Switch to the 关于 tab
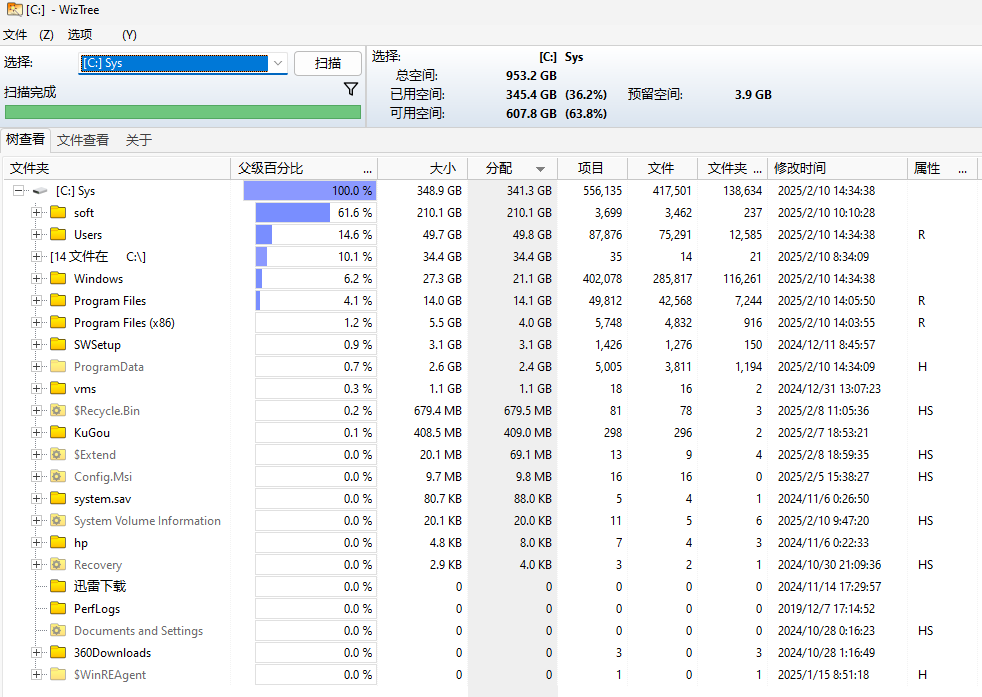982x697 pixels. coord(138,140)
